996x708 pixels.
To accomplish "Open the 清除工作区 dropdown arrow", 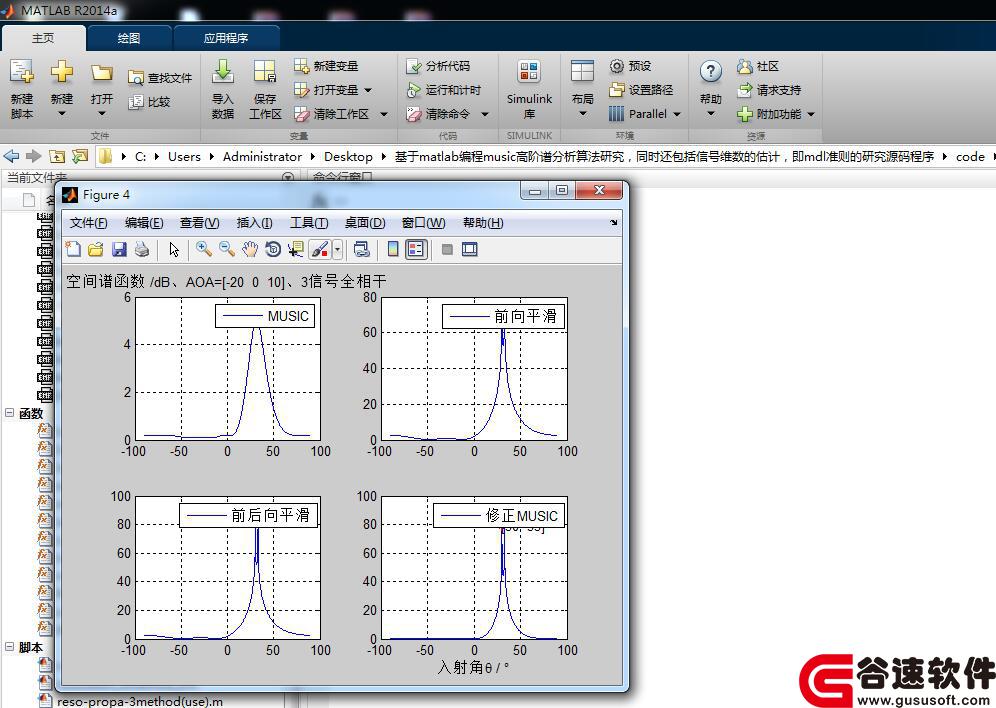I will tap(384, 114).
